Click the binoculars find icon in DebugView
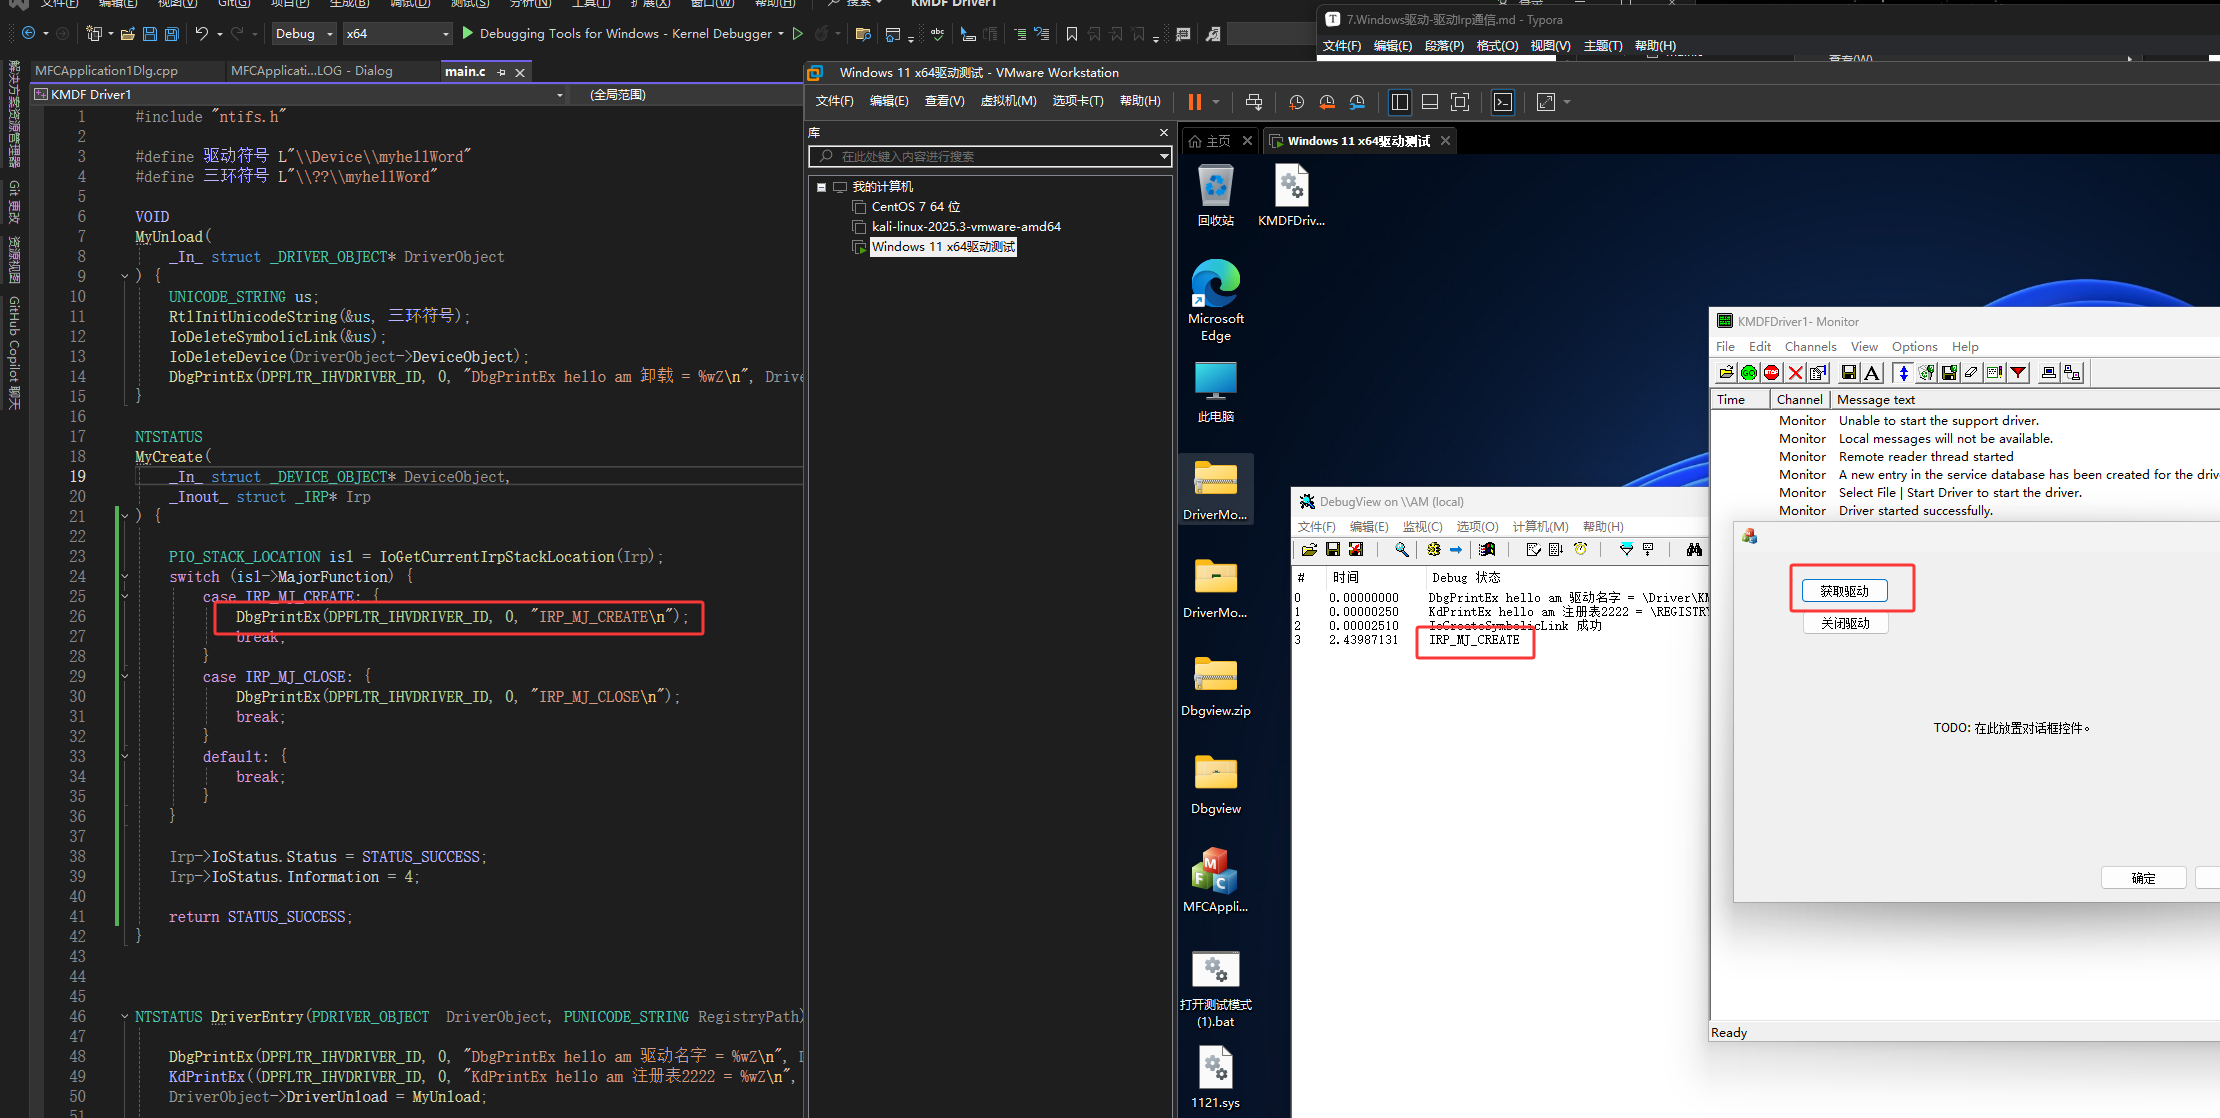This screenshot has width=2220, height=1118. pyautogui.click(x=1694, y=550)
